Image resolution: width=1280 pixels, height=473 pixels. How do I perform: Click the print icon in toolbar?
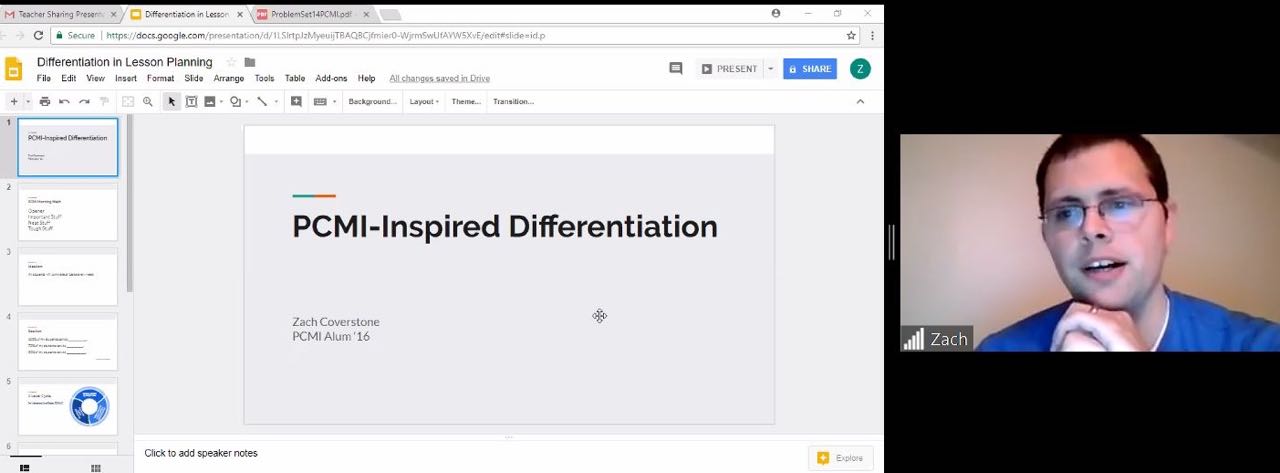coord(44,101)
